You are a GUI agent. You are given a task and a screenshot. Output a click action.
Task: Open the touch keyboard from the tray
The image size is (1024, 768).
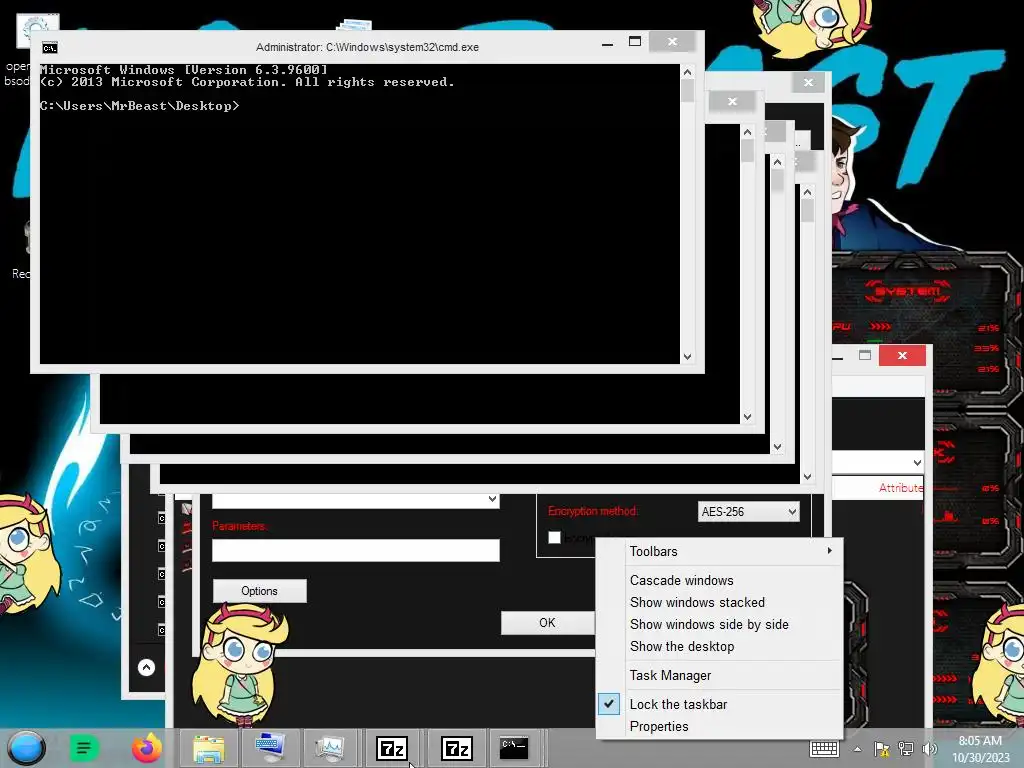pyautogui.click(x=824, y=748)
